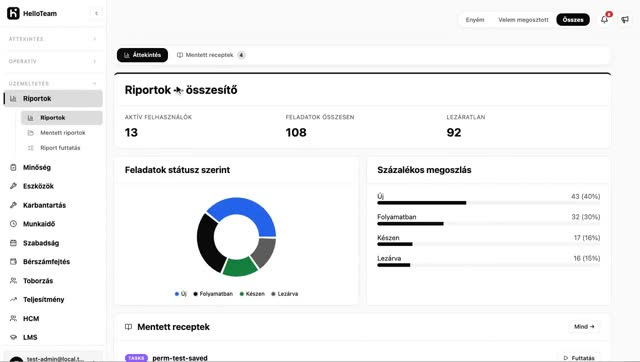Select the Velem megosztott filter
The width and height of the screenshot is (640, 362).
(523, 20)
